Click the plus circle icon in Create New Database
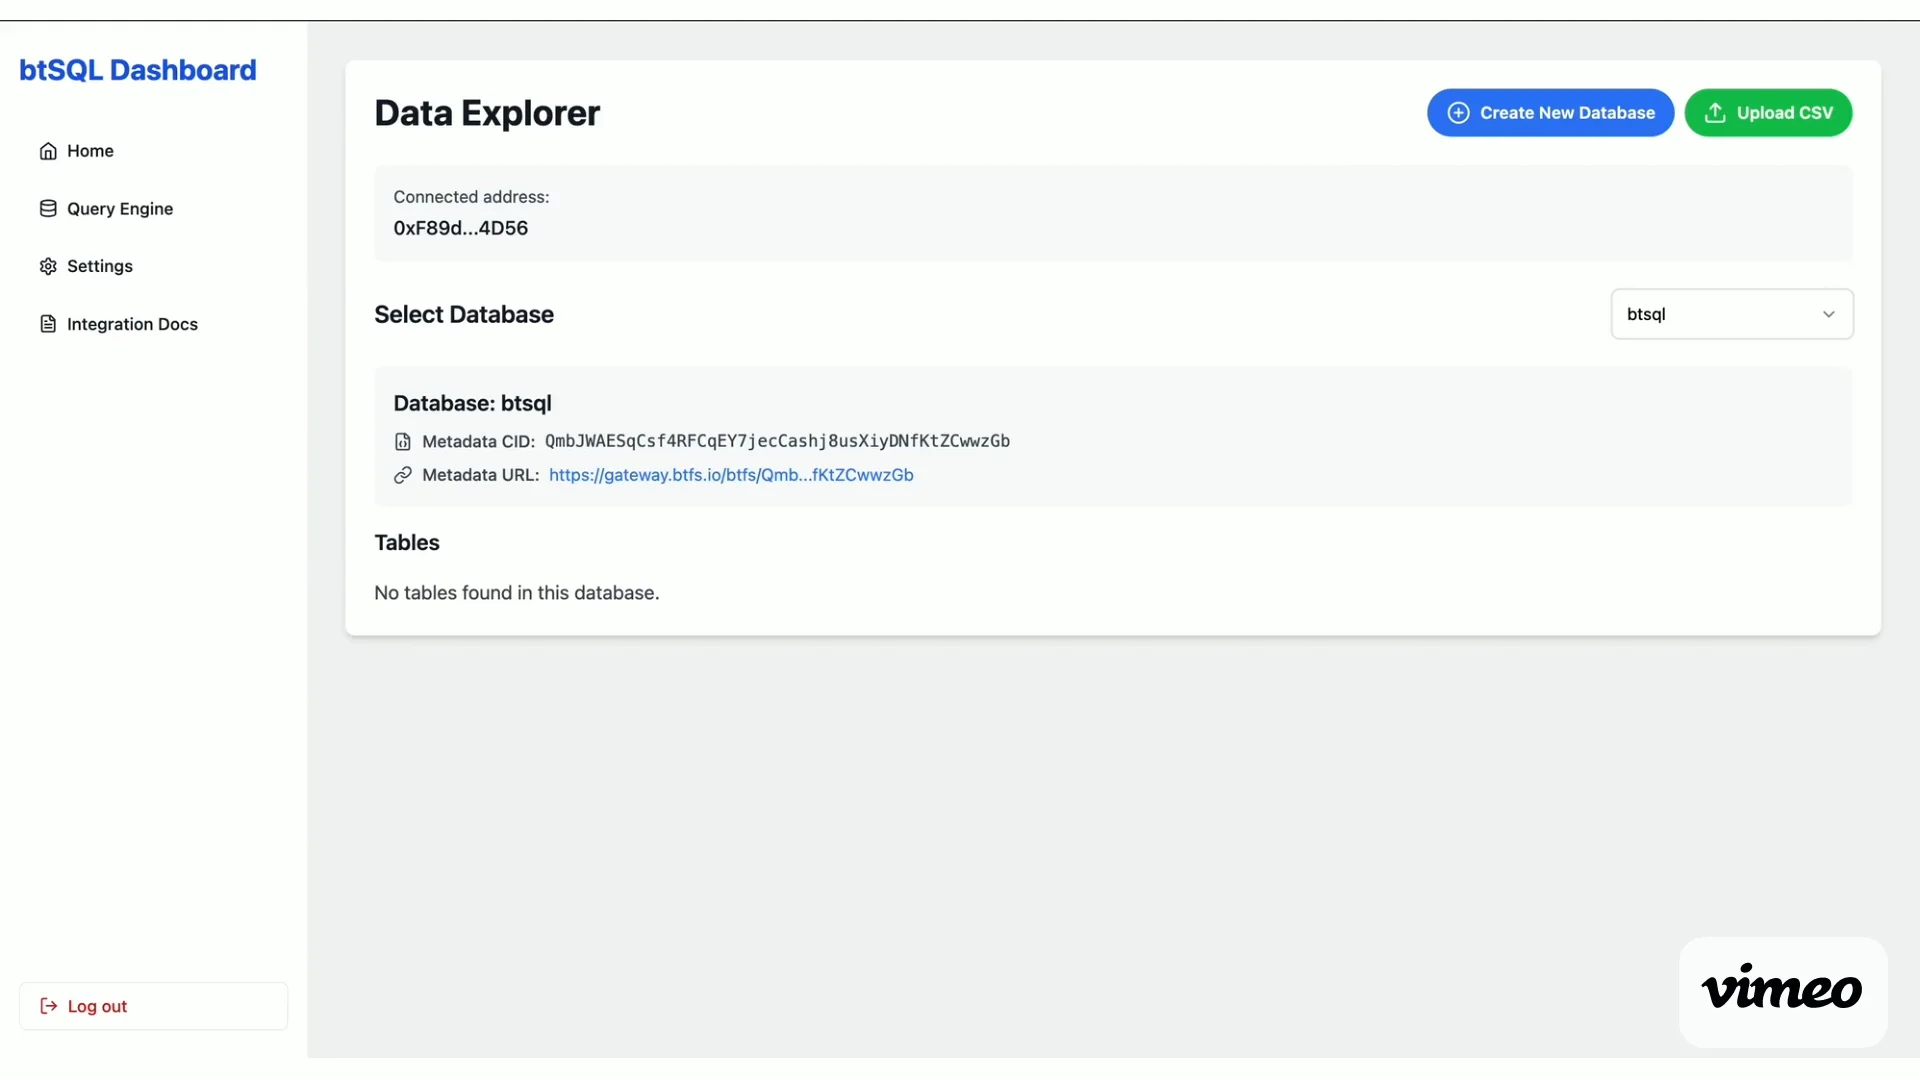Image resolution: width=1920 pixels, height=1080 pixels. pos(1458,113)
